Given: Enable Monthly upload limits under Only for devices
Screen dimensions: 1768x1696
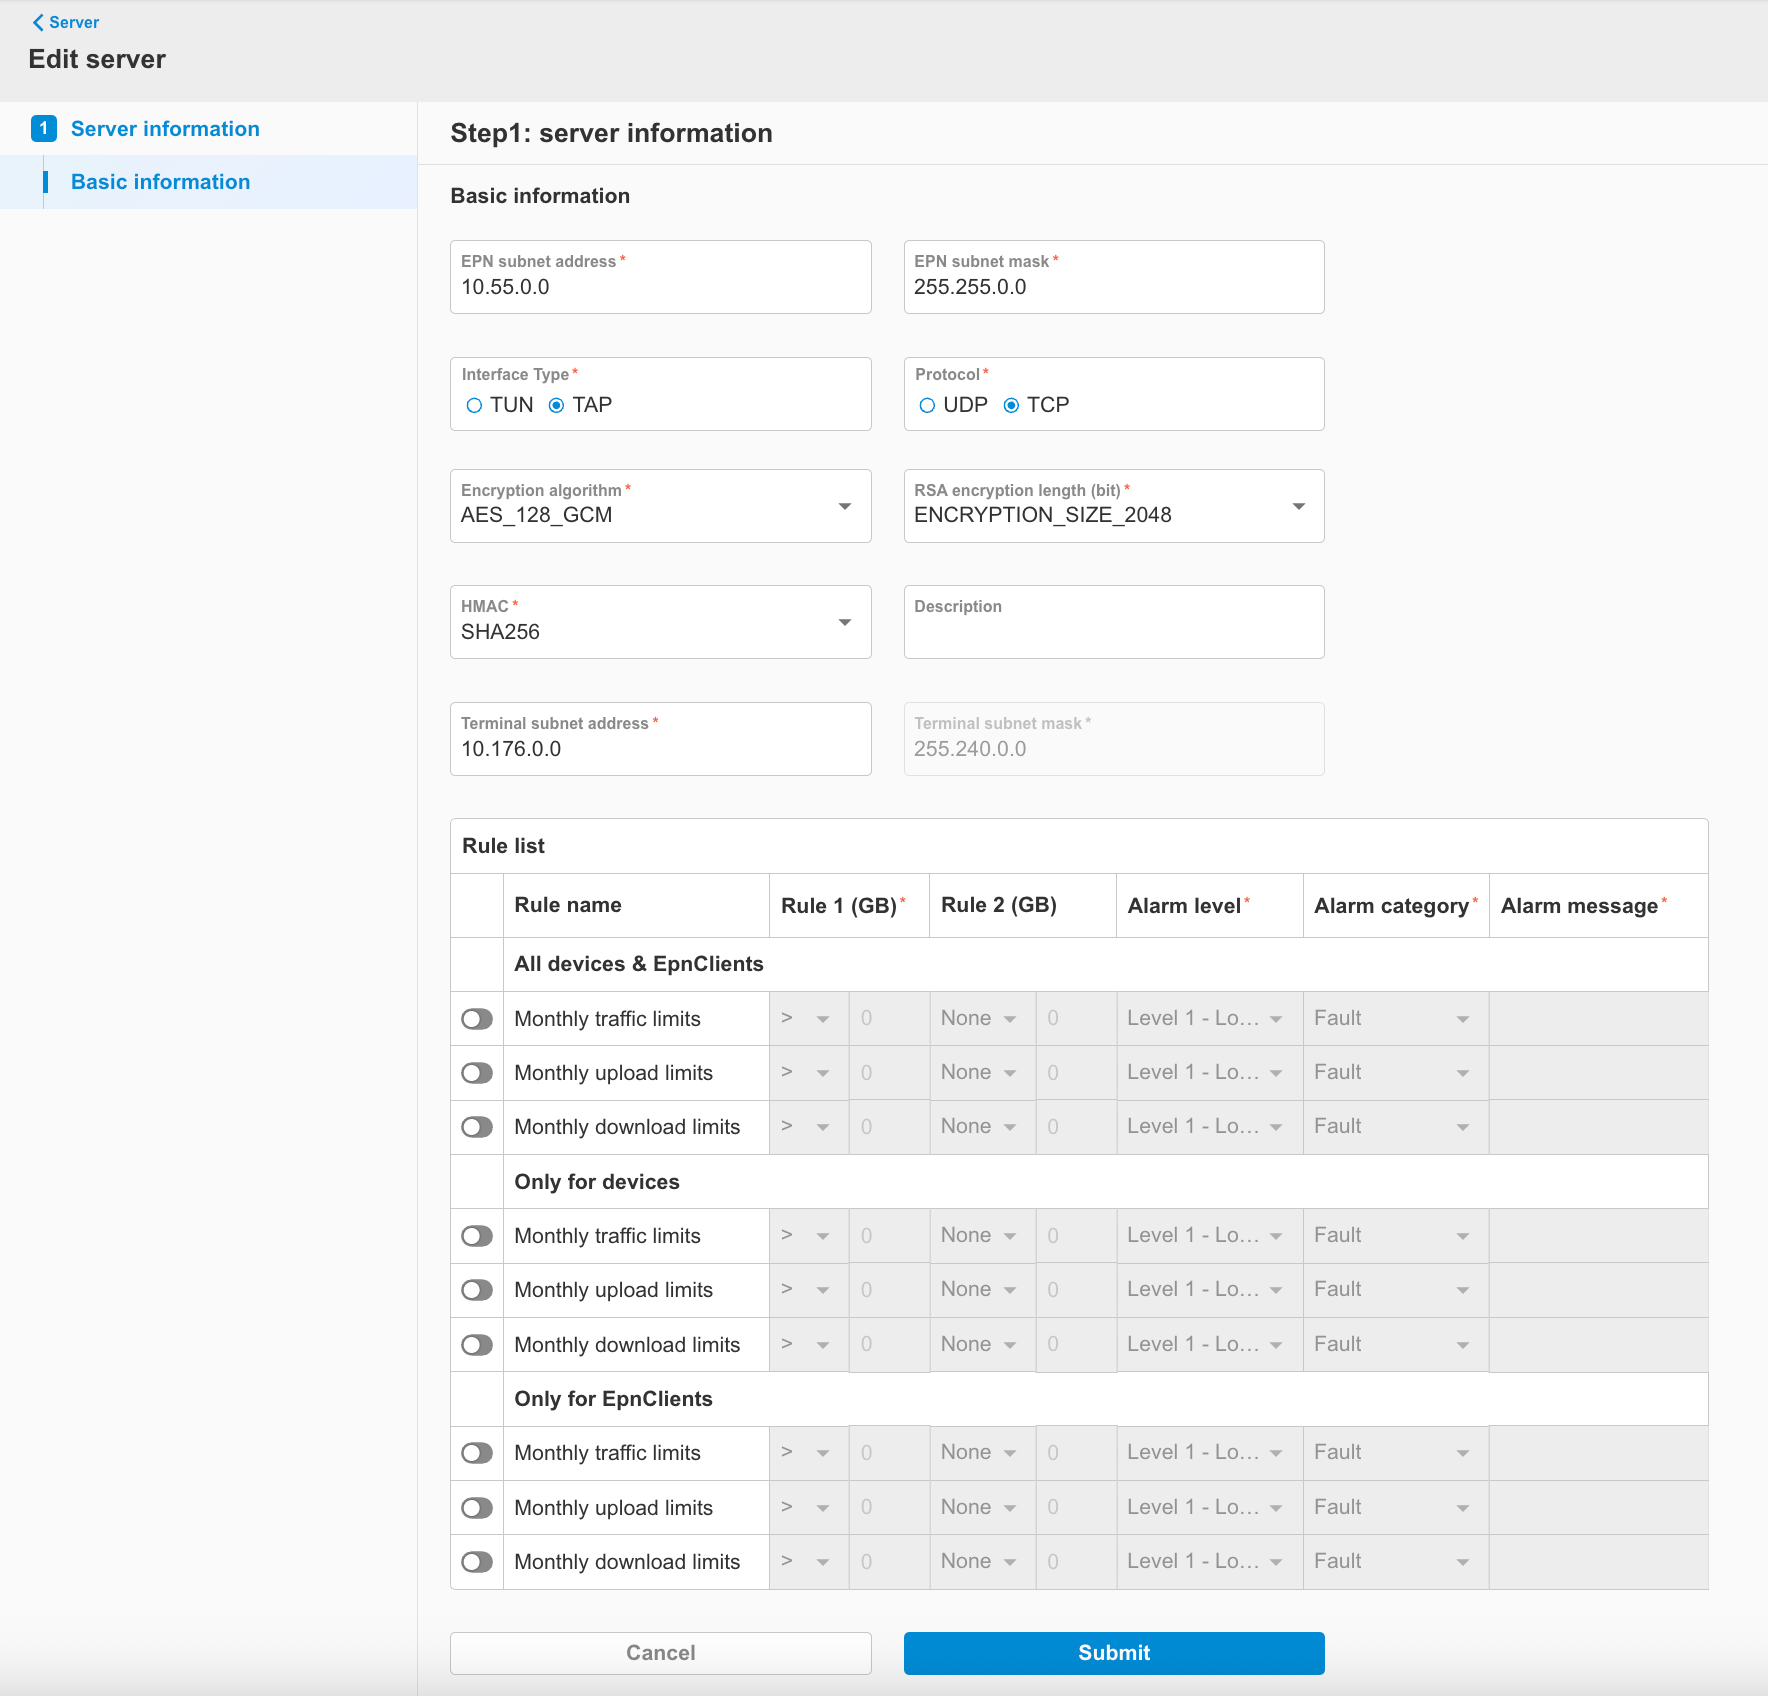Looking at the screenshot, I should point(477,1290).
